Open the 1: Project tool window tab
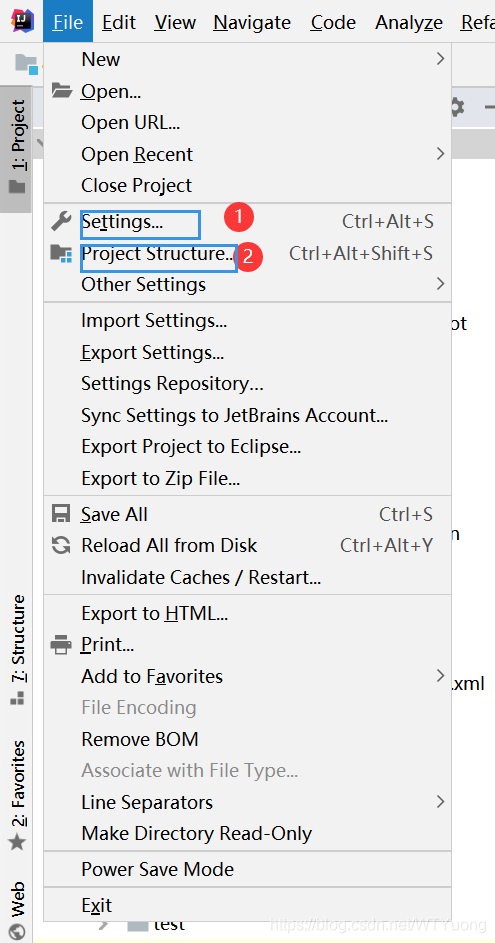495x943 pixels. coord(17,147)
